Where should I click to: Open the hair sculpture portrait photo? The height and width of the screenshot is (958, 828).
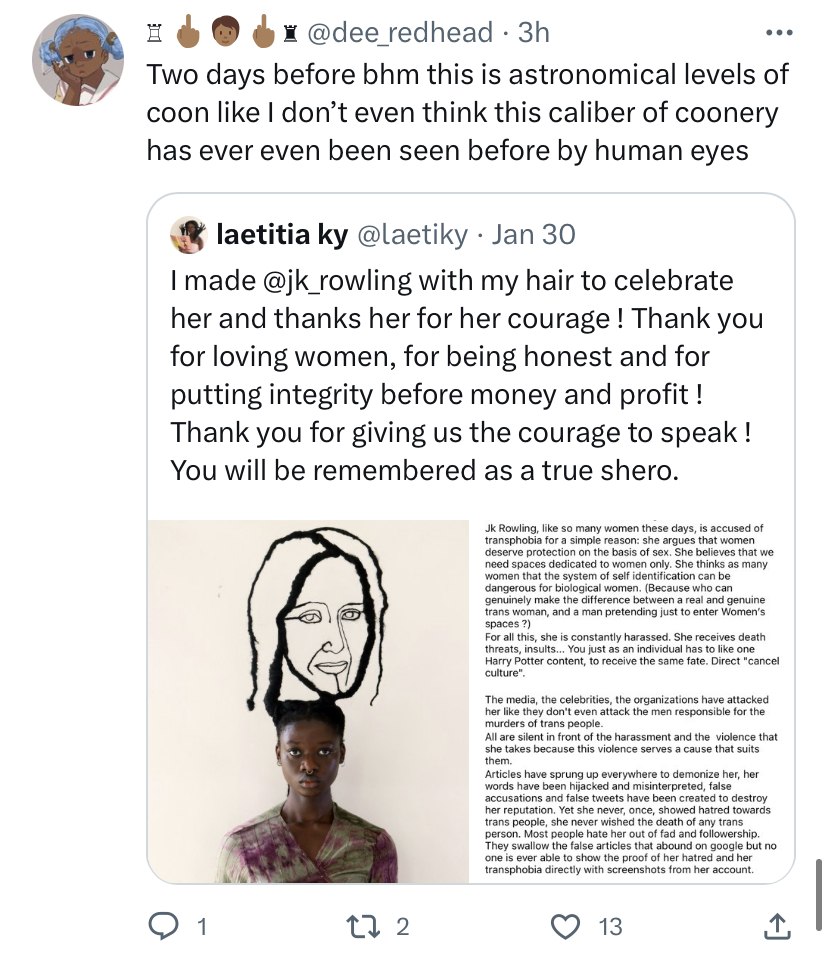click(309, 701)
